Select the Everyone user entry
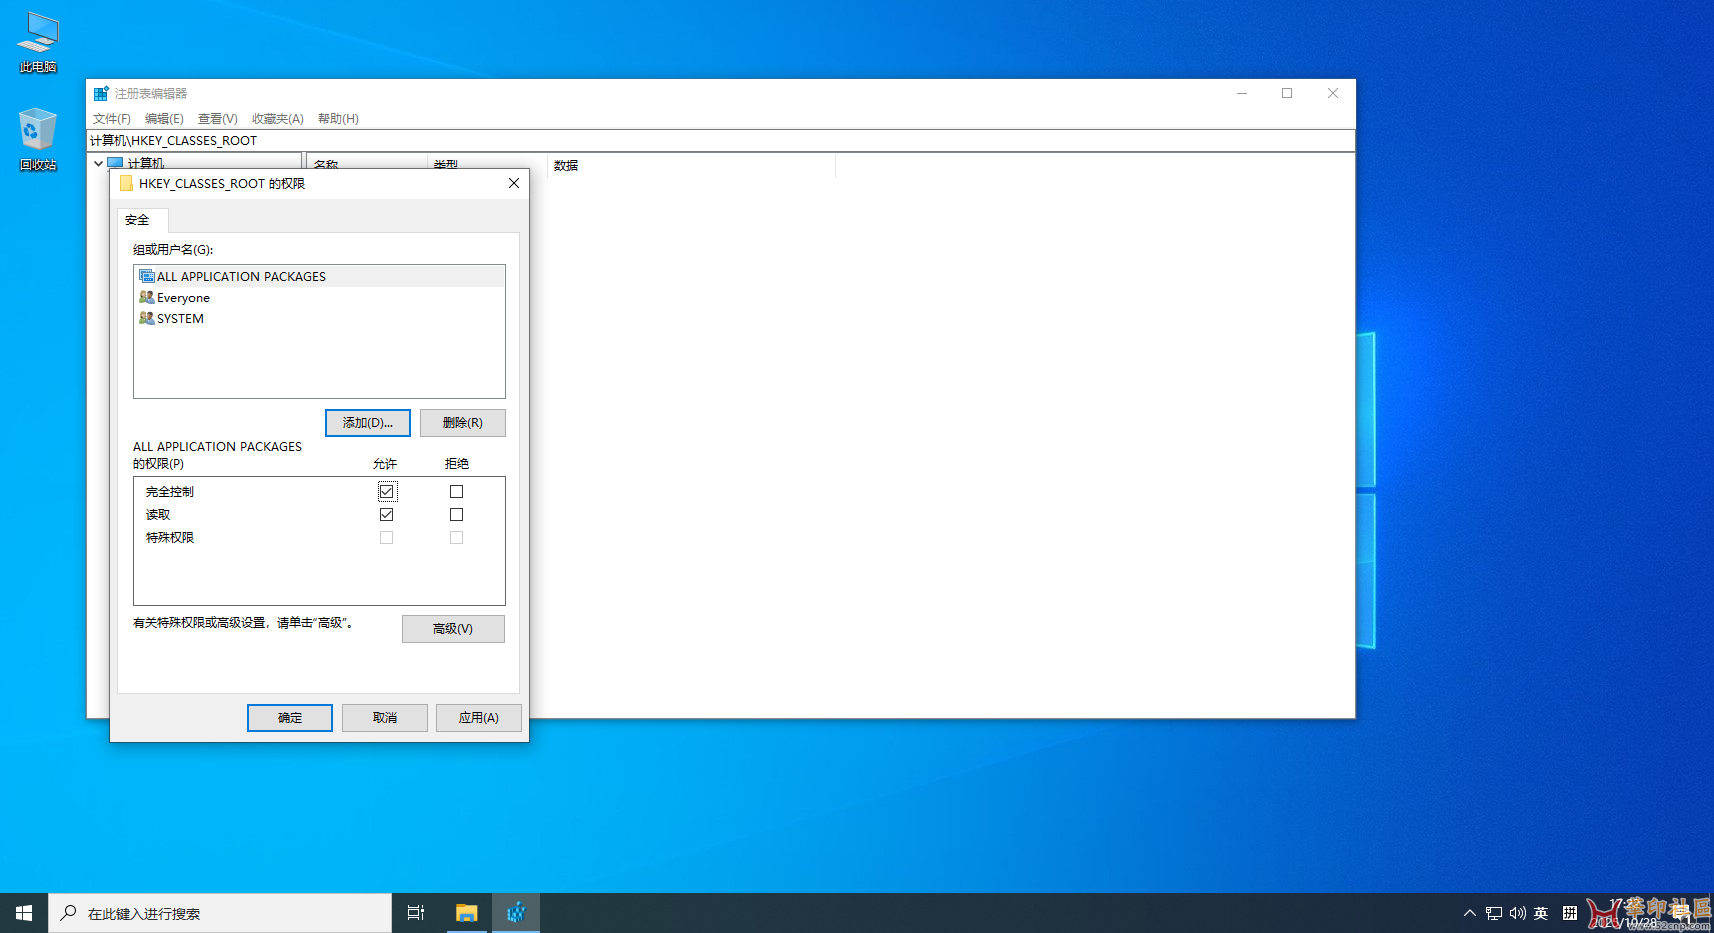 pos(183,297)
